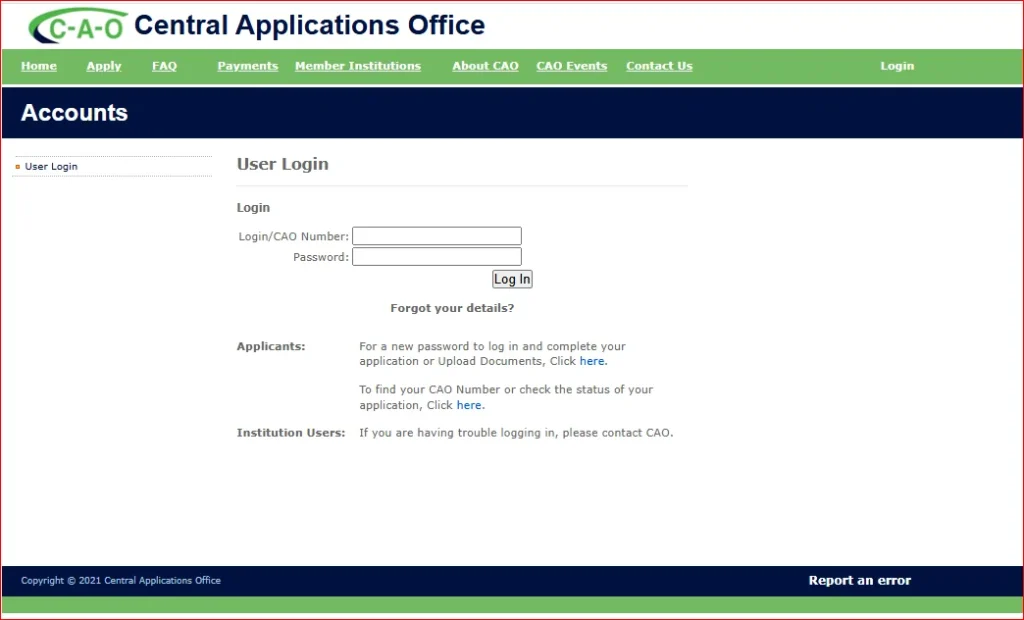1024x620 pixels.
Task: Open CAO Events page
Action: point(571,66)
